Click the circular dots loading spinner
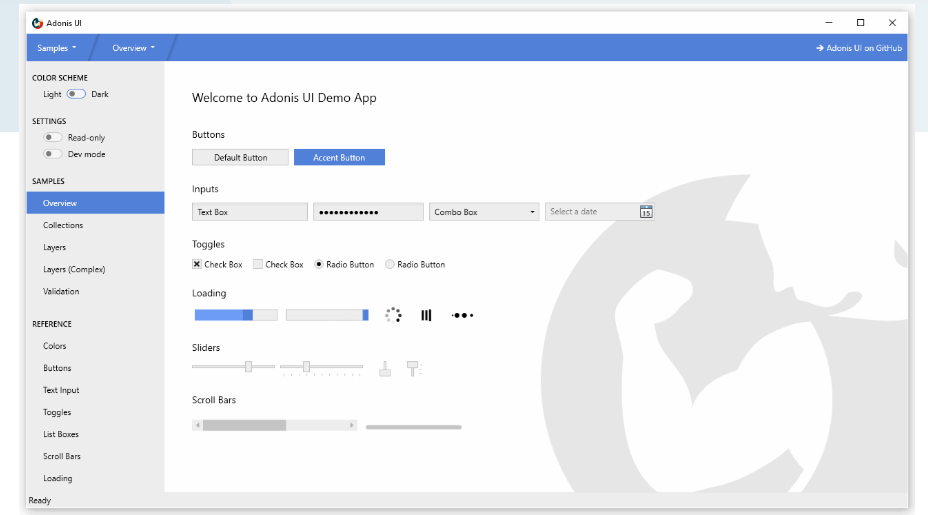928x515 pixels. [393, 315]
